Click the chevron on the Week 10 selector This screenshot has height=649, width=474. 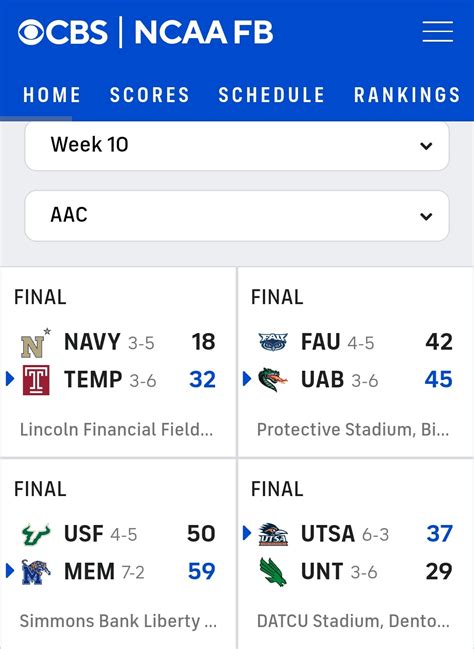tap(426, 146)
